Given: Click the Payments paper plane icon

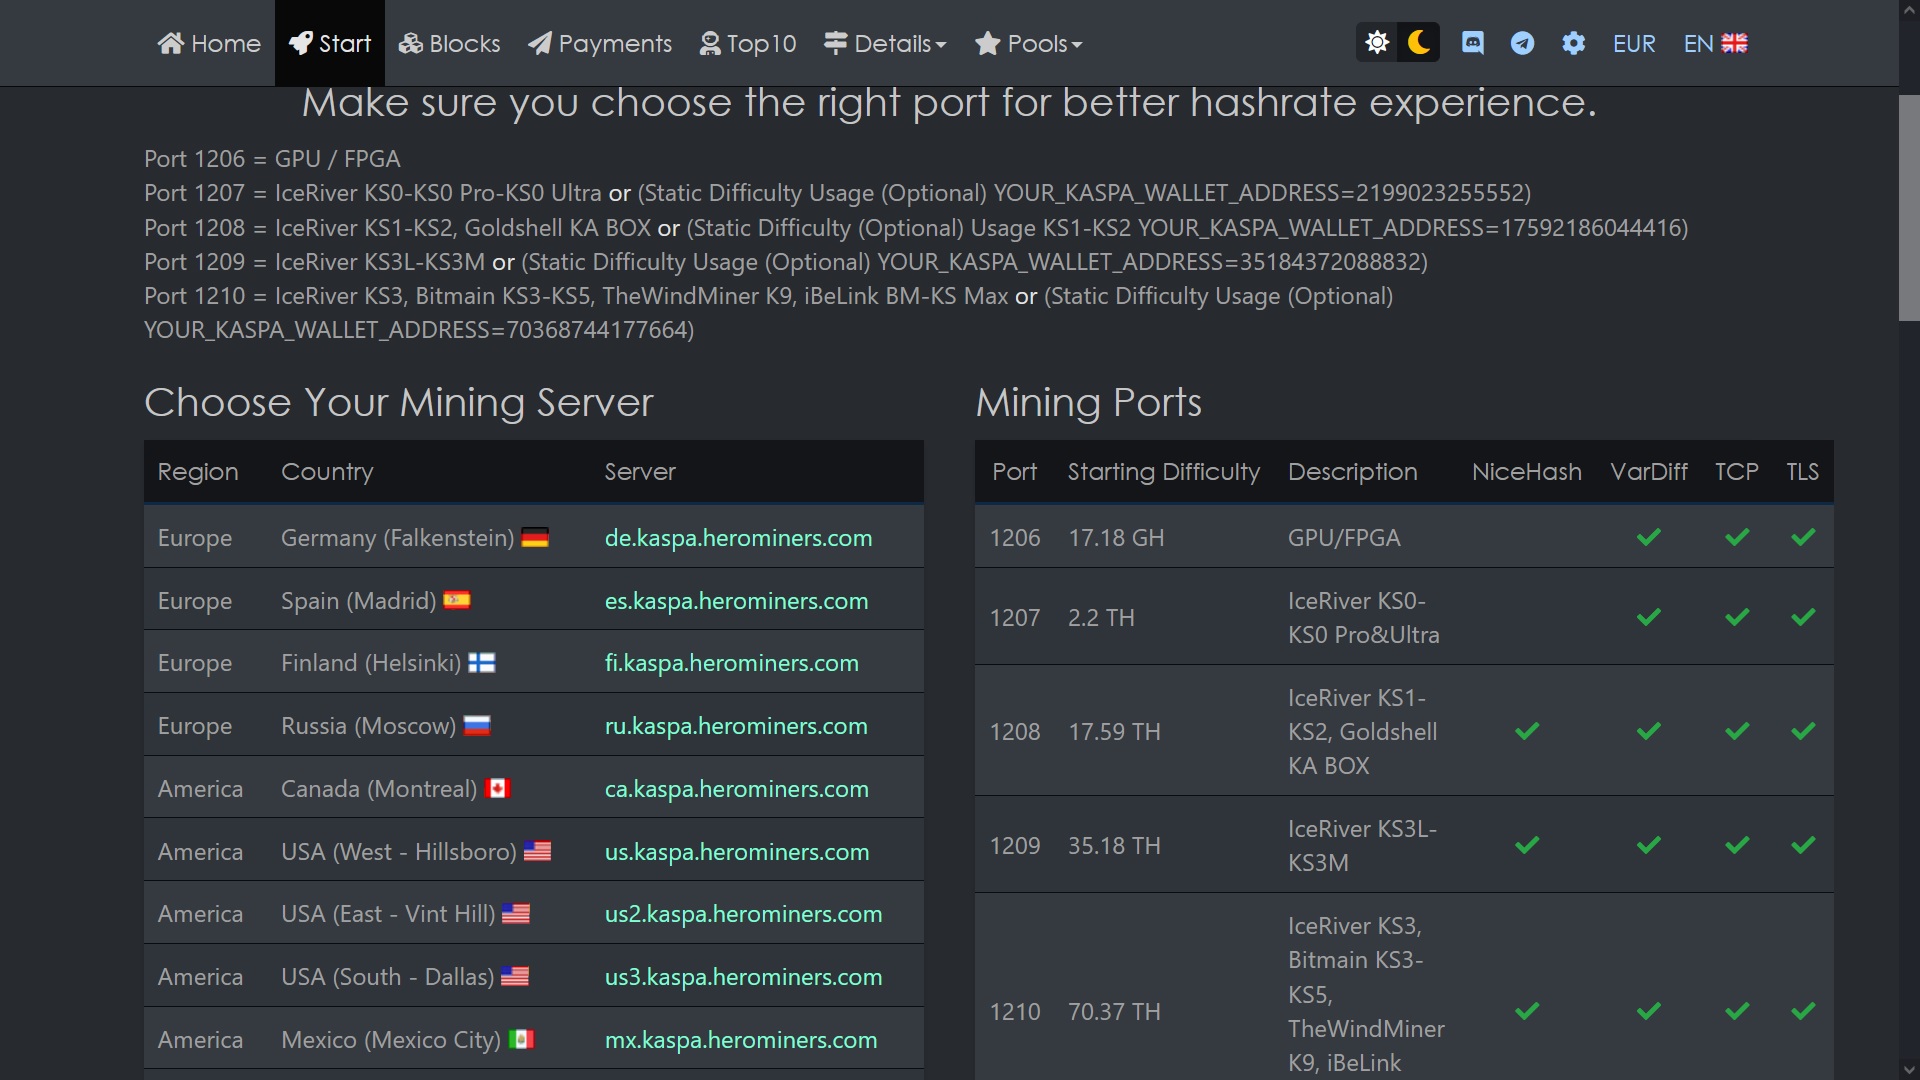Looking at the screenshot, I should [540, 43].
